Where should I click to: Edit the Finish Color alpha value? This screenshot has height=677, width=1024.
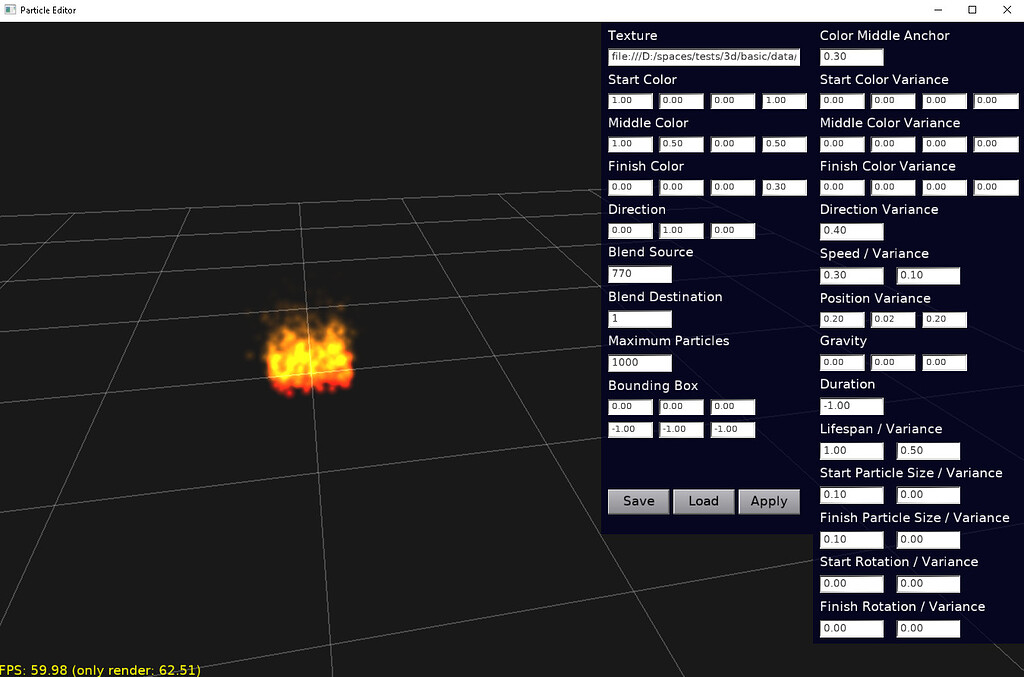click(784, 187)
